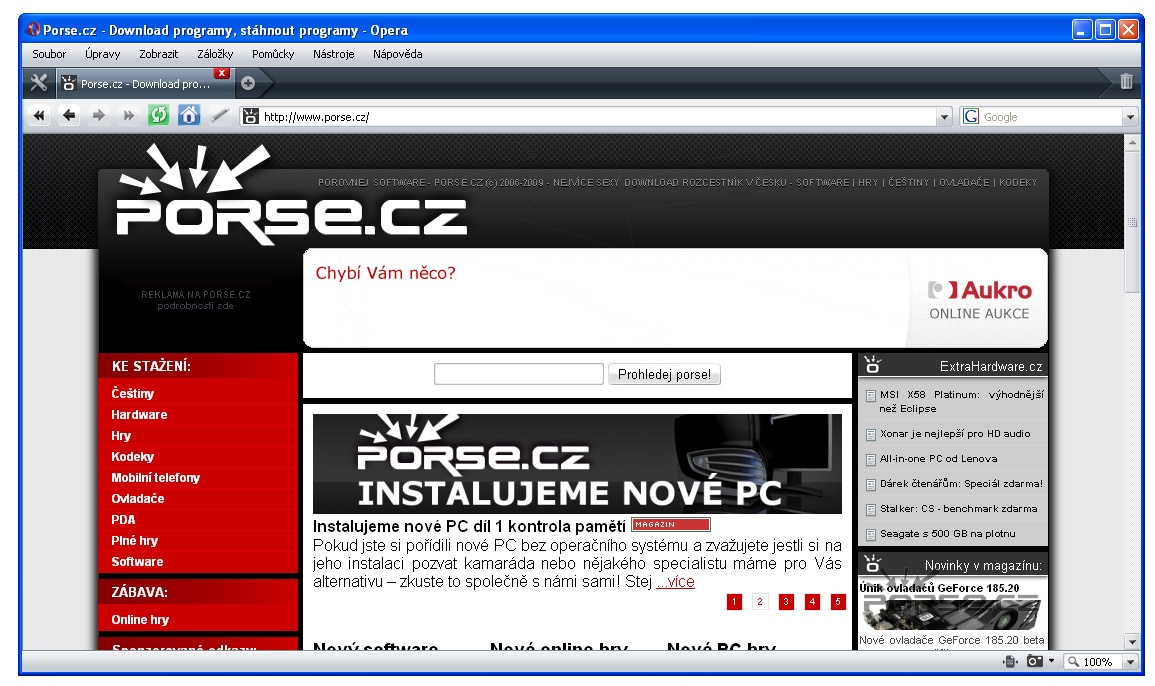This screenshot has width=1155, height=686.
Task: Open the Soubor menu
Action: click(49, 54)
